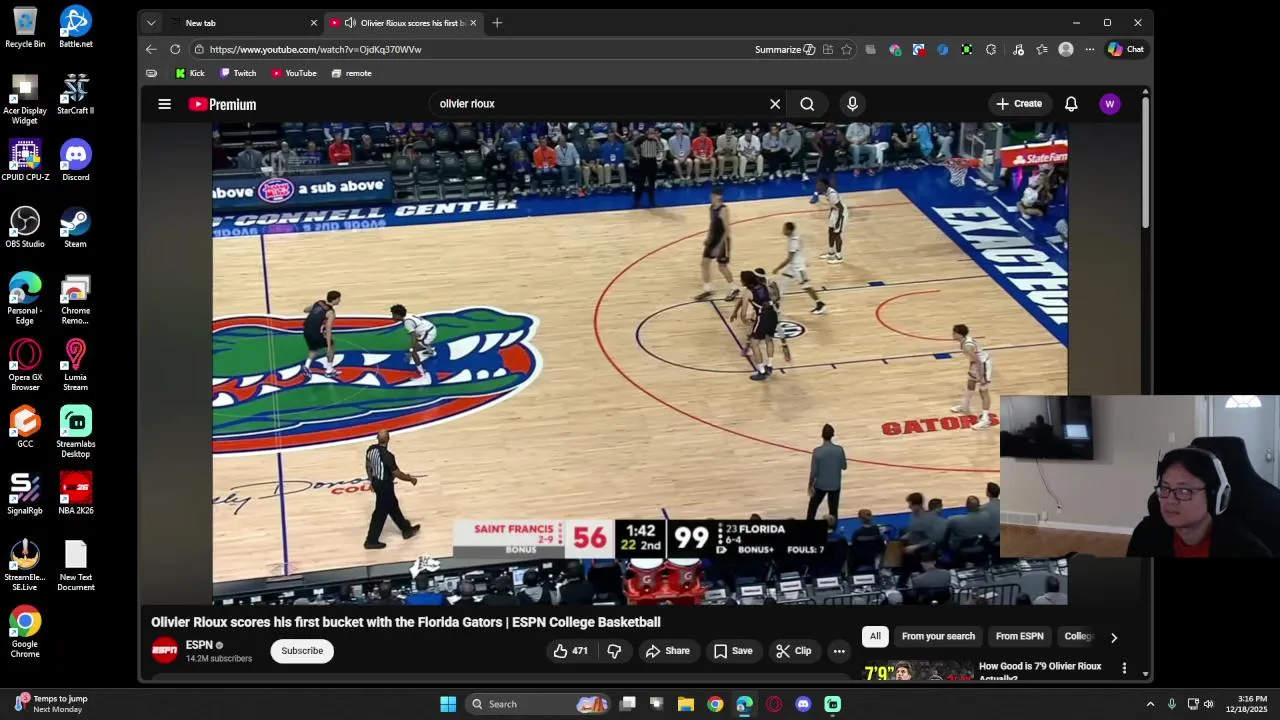This screenshot has width=1280, height=720.
Task: Open the YouTube guide hamburger menu
Action: pyautogui.click(x=165, y=104)
